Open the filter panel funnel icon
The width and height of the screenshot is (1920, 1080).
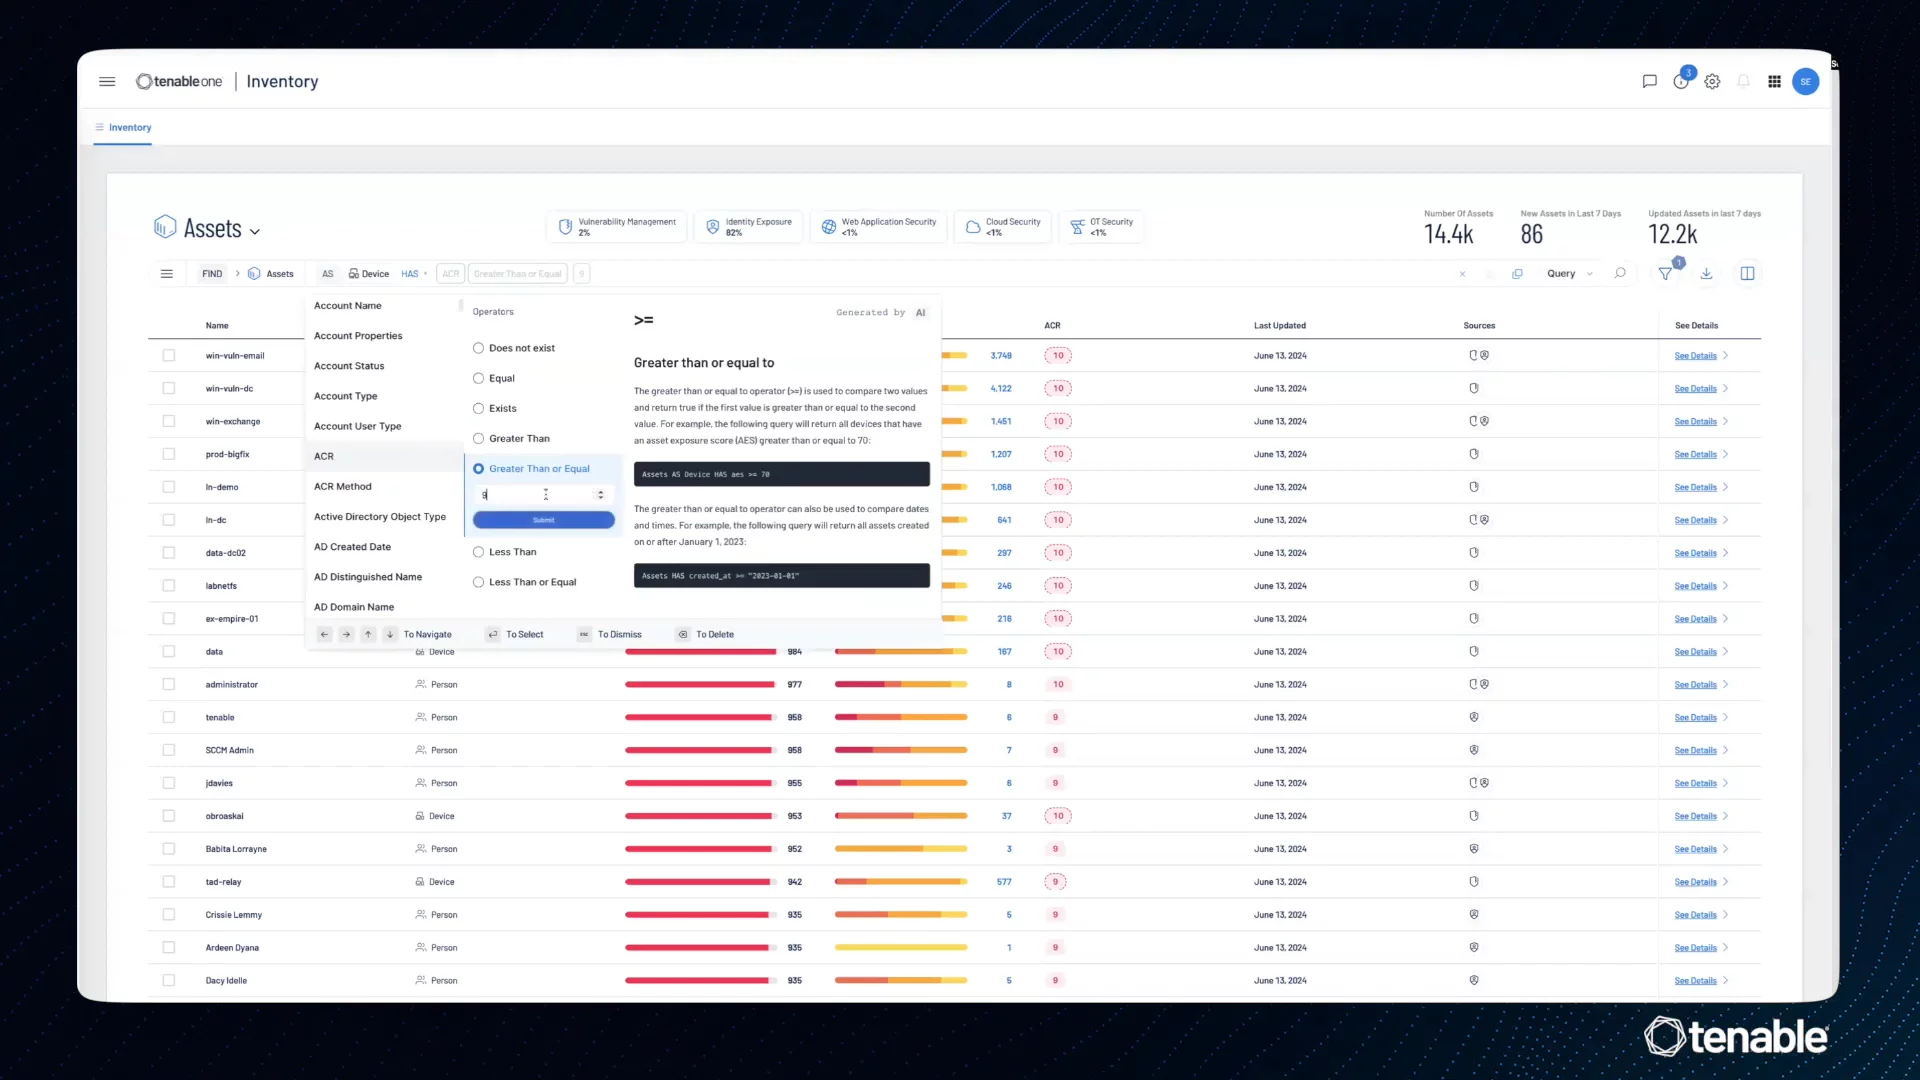1665,274
